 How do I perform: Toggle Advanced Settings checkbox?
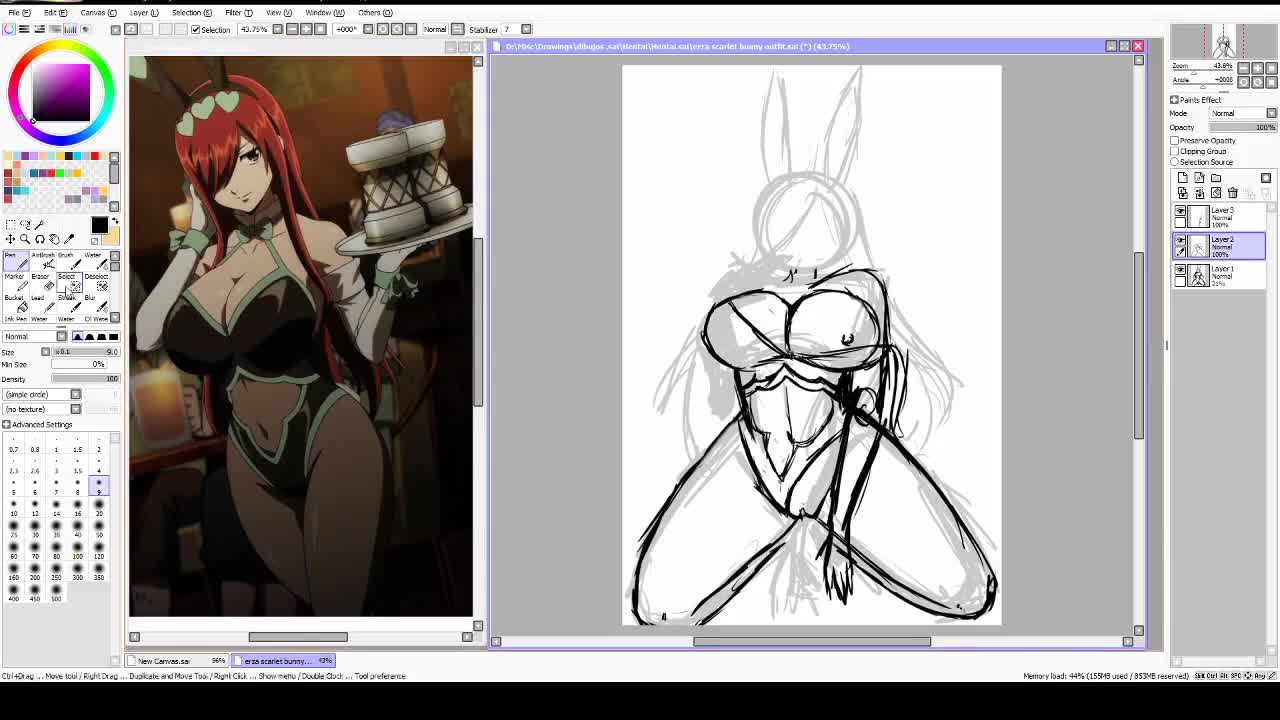[x=7, y=425]
